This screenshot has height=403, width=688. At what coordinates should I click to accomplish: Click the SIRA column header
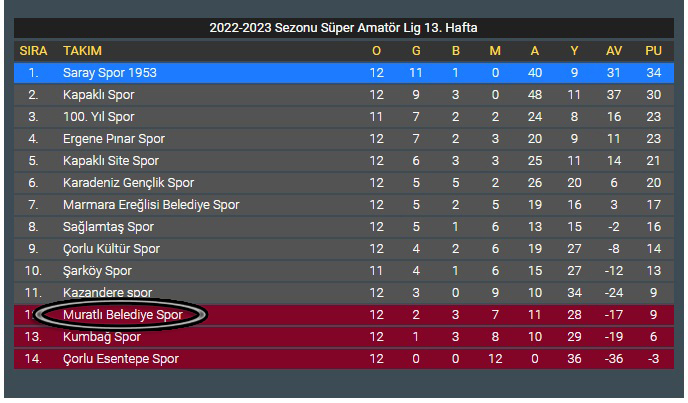(x=33, y=51)
